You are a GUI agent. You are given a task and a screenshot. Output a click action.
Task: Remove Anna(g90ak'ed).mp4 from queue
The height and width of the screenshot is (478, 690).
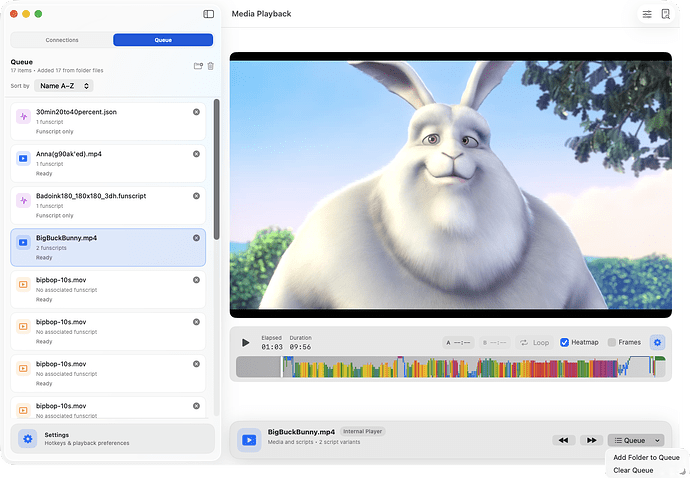(196, 154)
